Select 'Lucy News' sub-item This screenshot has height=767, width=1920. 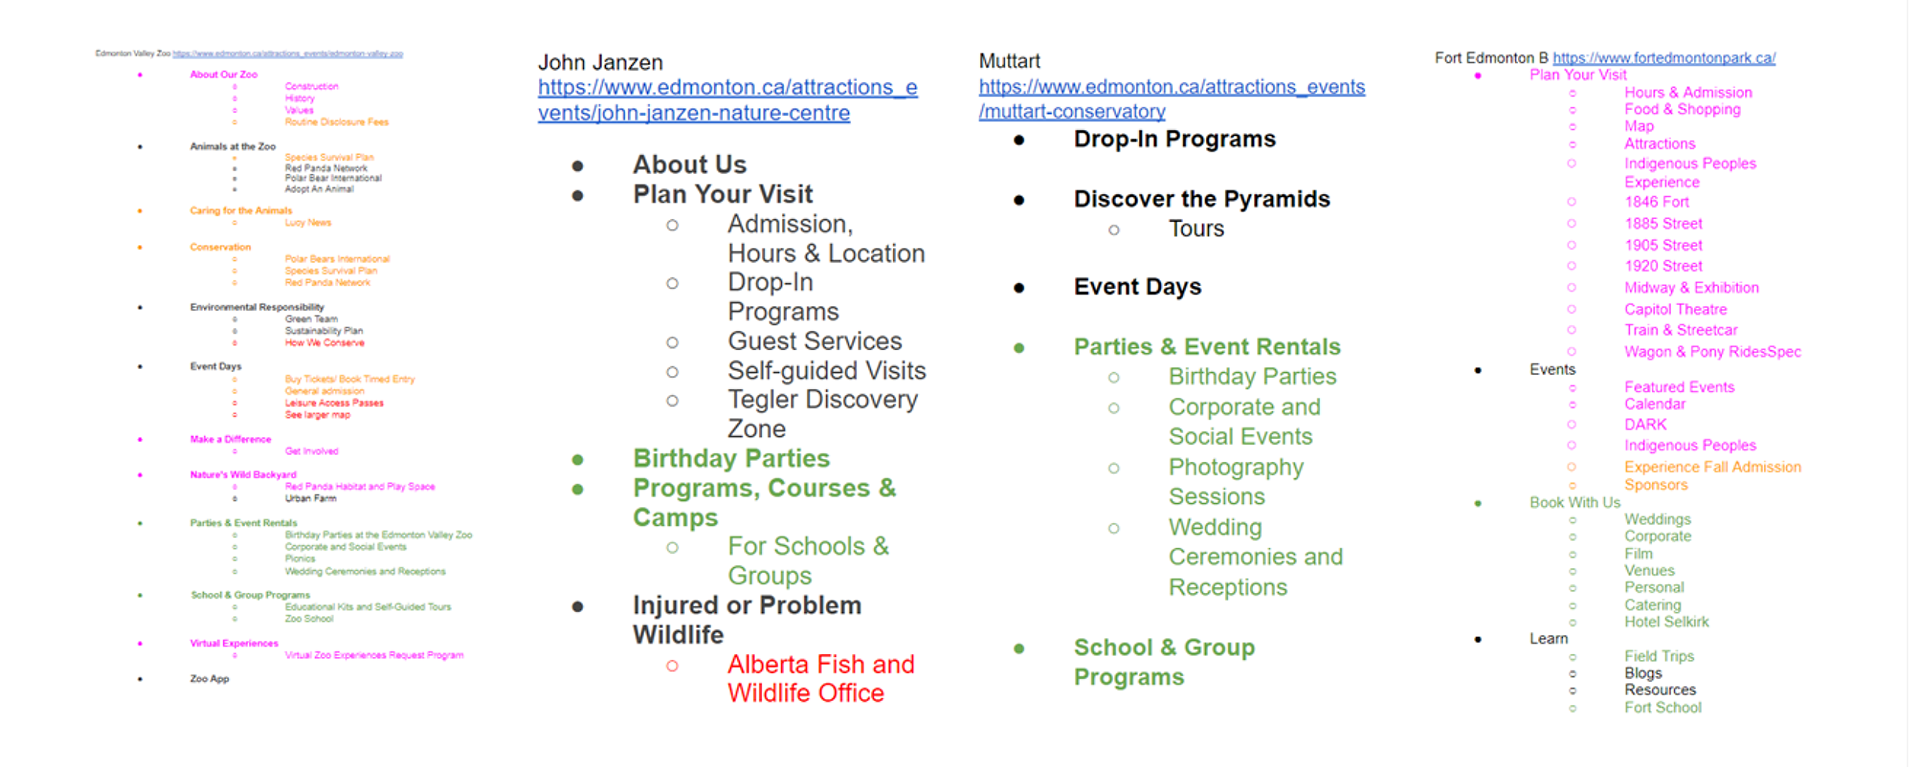[x=308, y=223]
